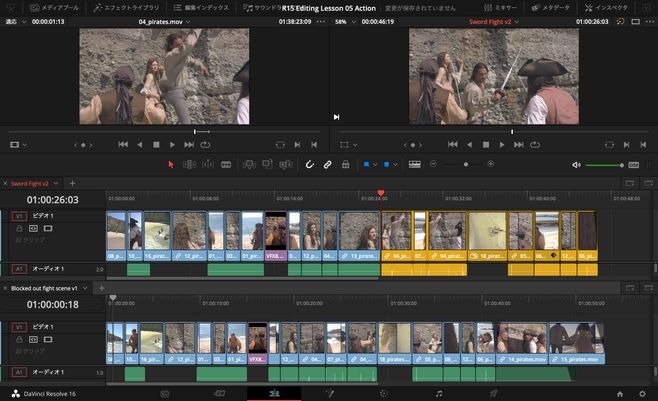Screen dimensions: 658x401
Task: Open the source viewer options three-dot menu
Action: tap(321, 22)
